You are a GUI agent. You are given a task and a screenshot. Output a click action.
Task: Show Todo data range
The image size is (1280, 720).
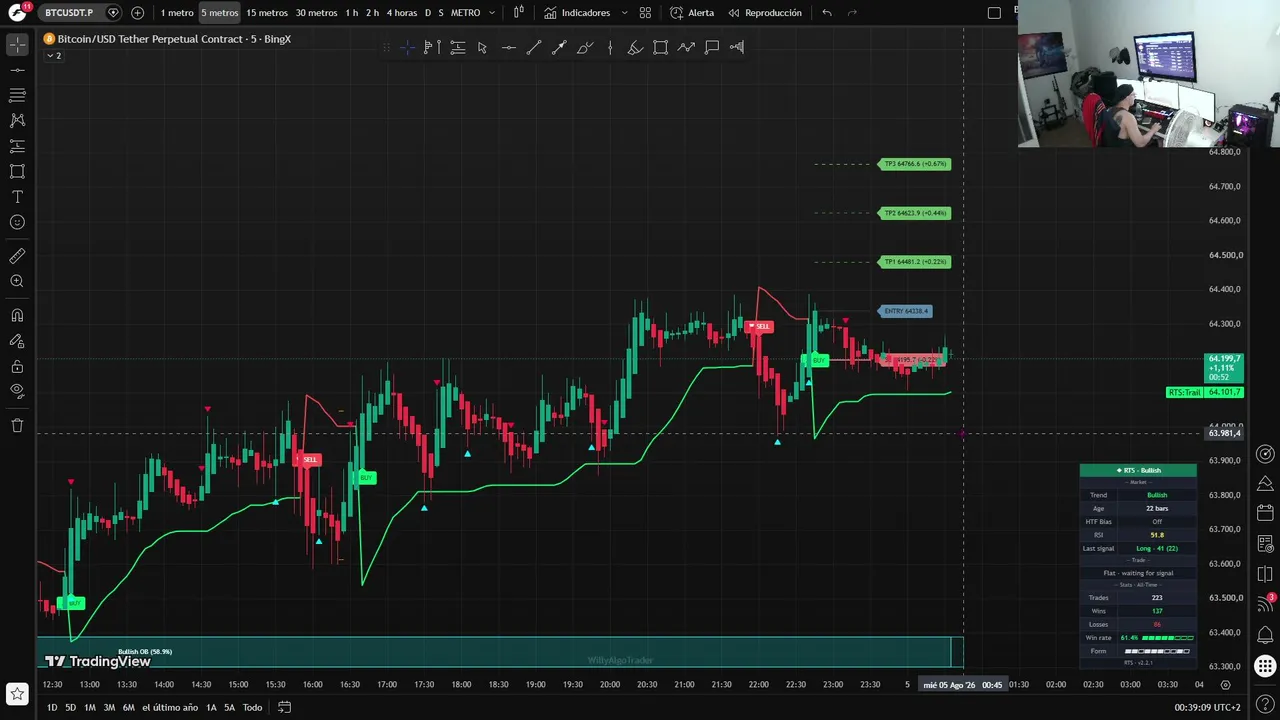[252, 708]
